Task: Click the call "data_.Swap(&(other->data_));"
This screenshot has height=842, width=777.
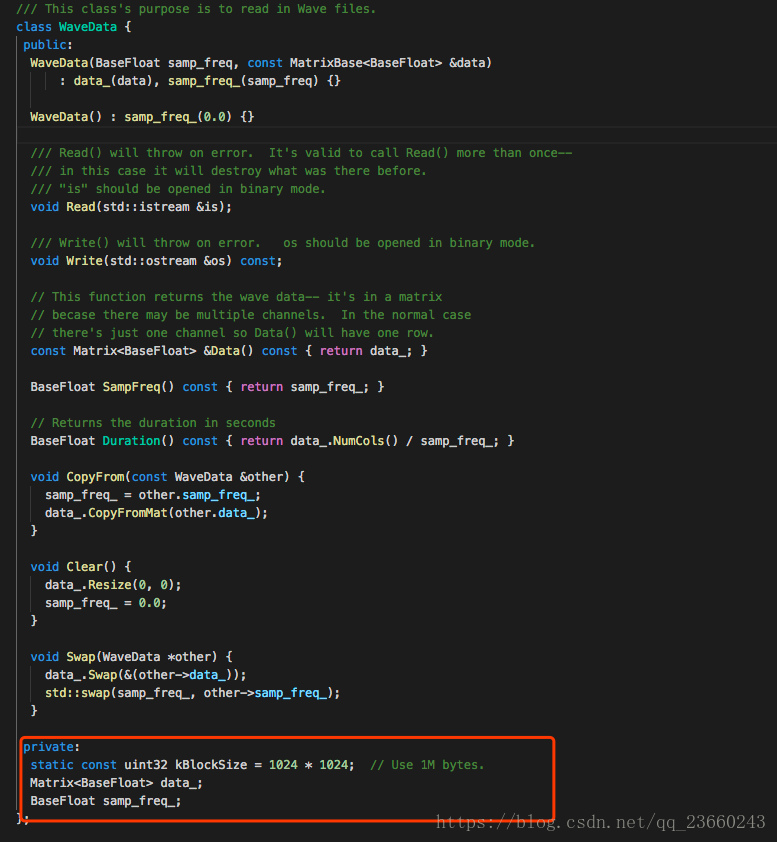Action: click(x=146, y=675)
